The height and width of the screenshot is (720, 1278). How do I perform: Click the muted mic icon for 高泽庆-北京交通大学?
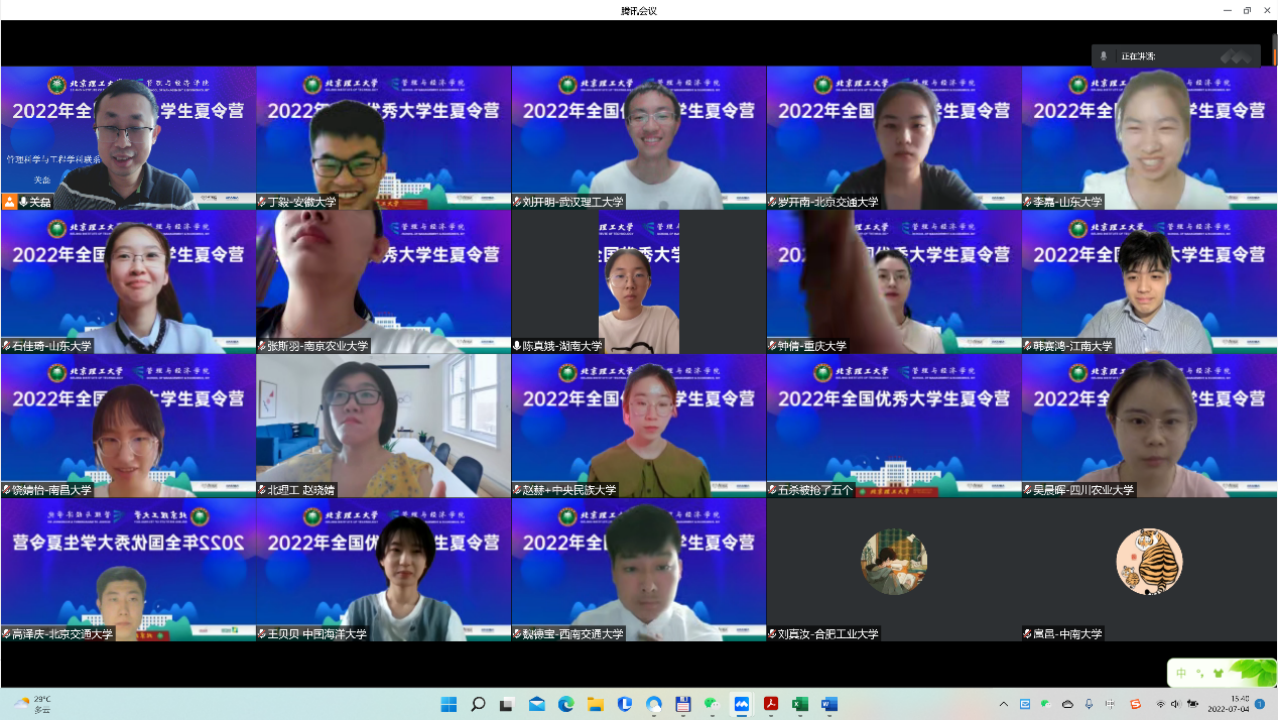pyautogui.click(x=7, y=634)
